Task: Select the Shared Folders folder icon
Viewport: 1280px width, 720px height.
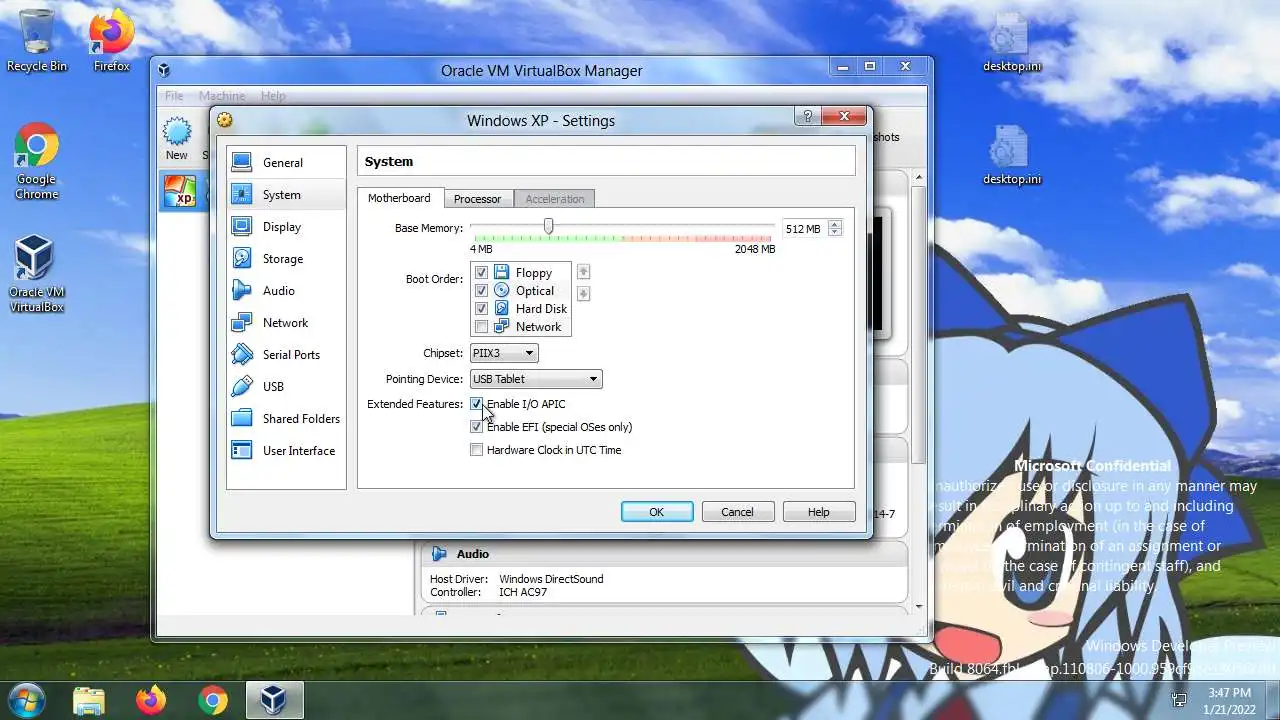Action: 242,418
